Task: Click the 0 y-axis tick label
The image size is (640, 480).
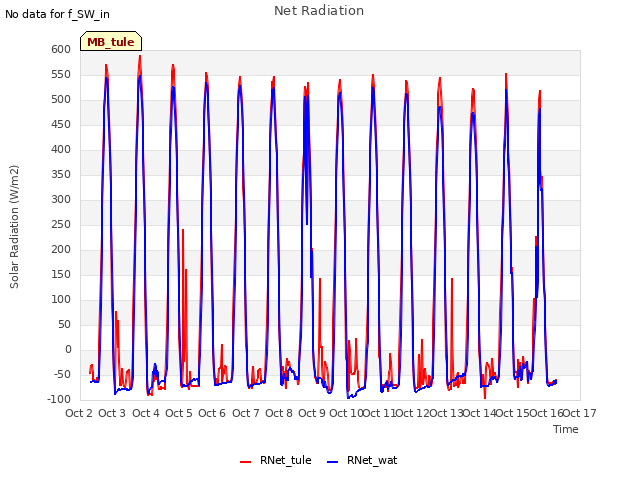Action: click(68, 349)
